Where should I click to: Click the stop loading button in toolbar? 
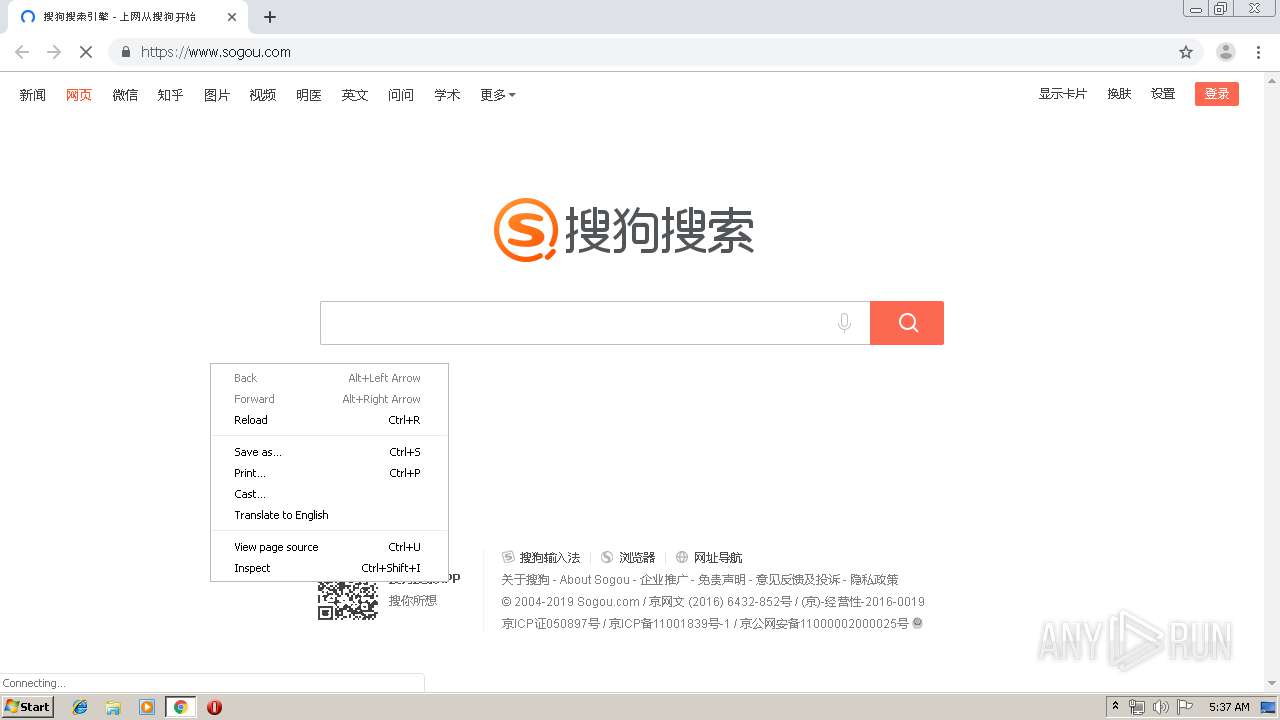click(x=86, y=52)
